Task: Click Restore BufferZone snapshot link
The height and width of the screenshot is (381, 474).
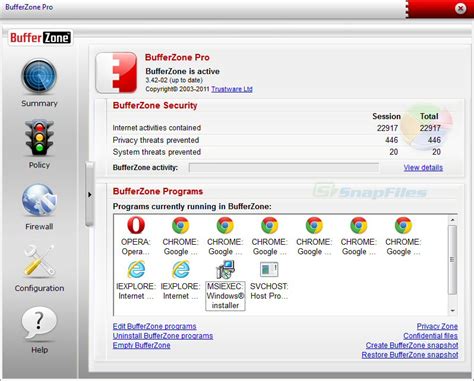Action: tap(410, 355)
